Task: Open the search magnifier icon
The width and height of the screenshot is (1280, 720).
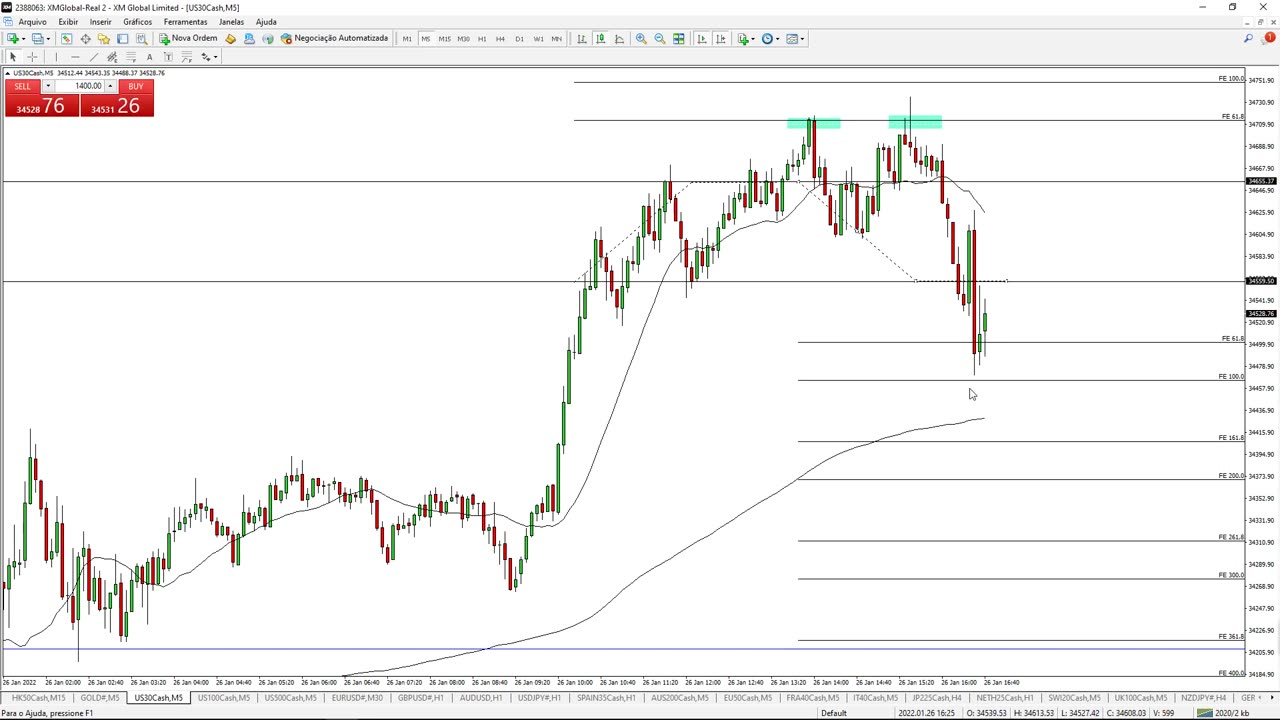Action: [1248, 39]
